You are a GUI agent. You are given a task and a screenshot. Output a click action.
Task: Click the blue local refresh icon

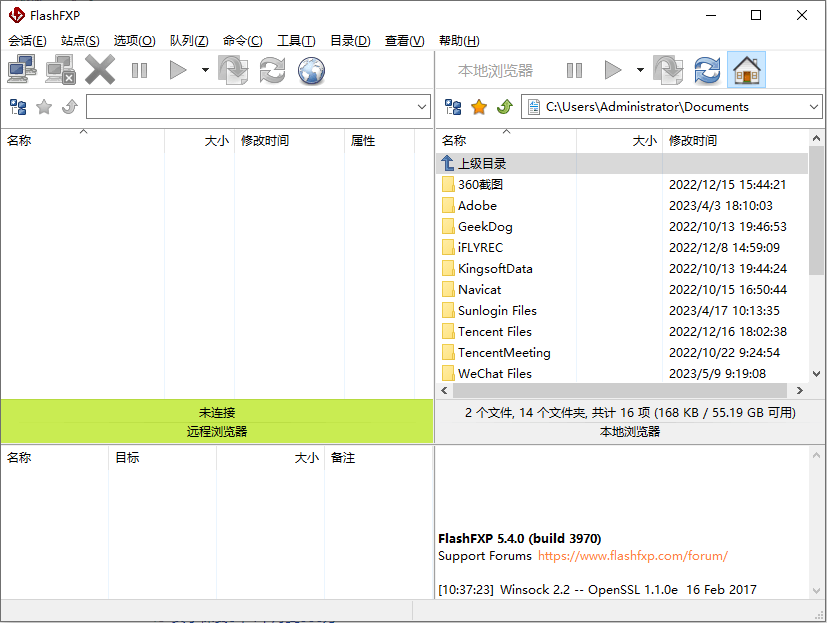[x=707, y=70]
